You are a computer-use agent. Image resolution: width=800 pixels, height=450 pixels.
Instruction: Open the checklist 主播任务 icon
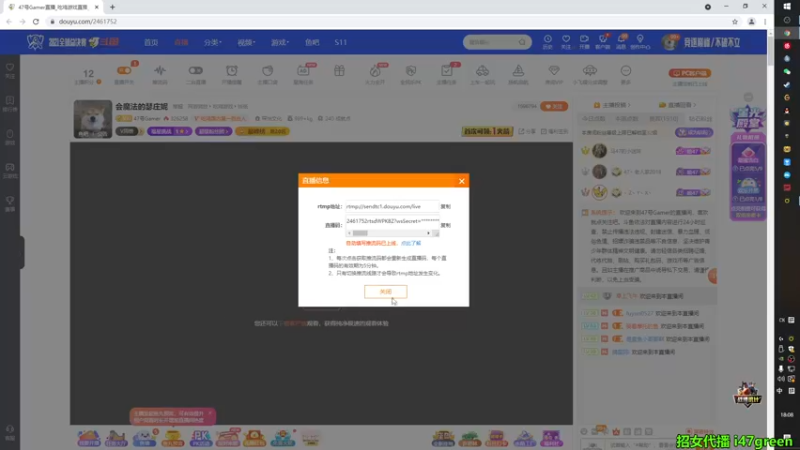pyautogui.click(x=446, y=71)
